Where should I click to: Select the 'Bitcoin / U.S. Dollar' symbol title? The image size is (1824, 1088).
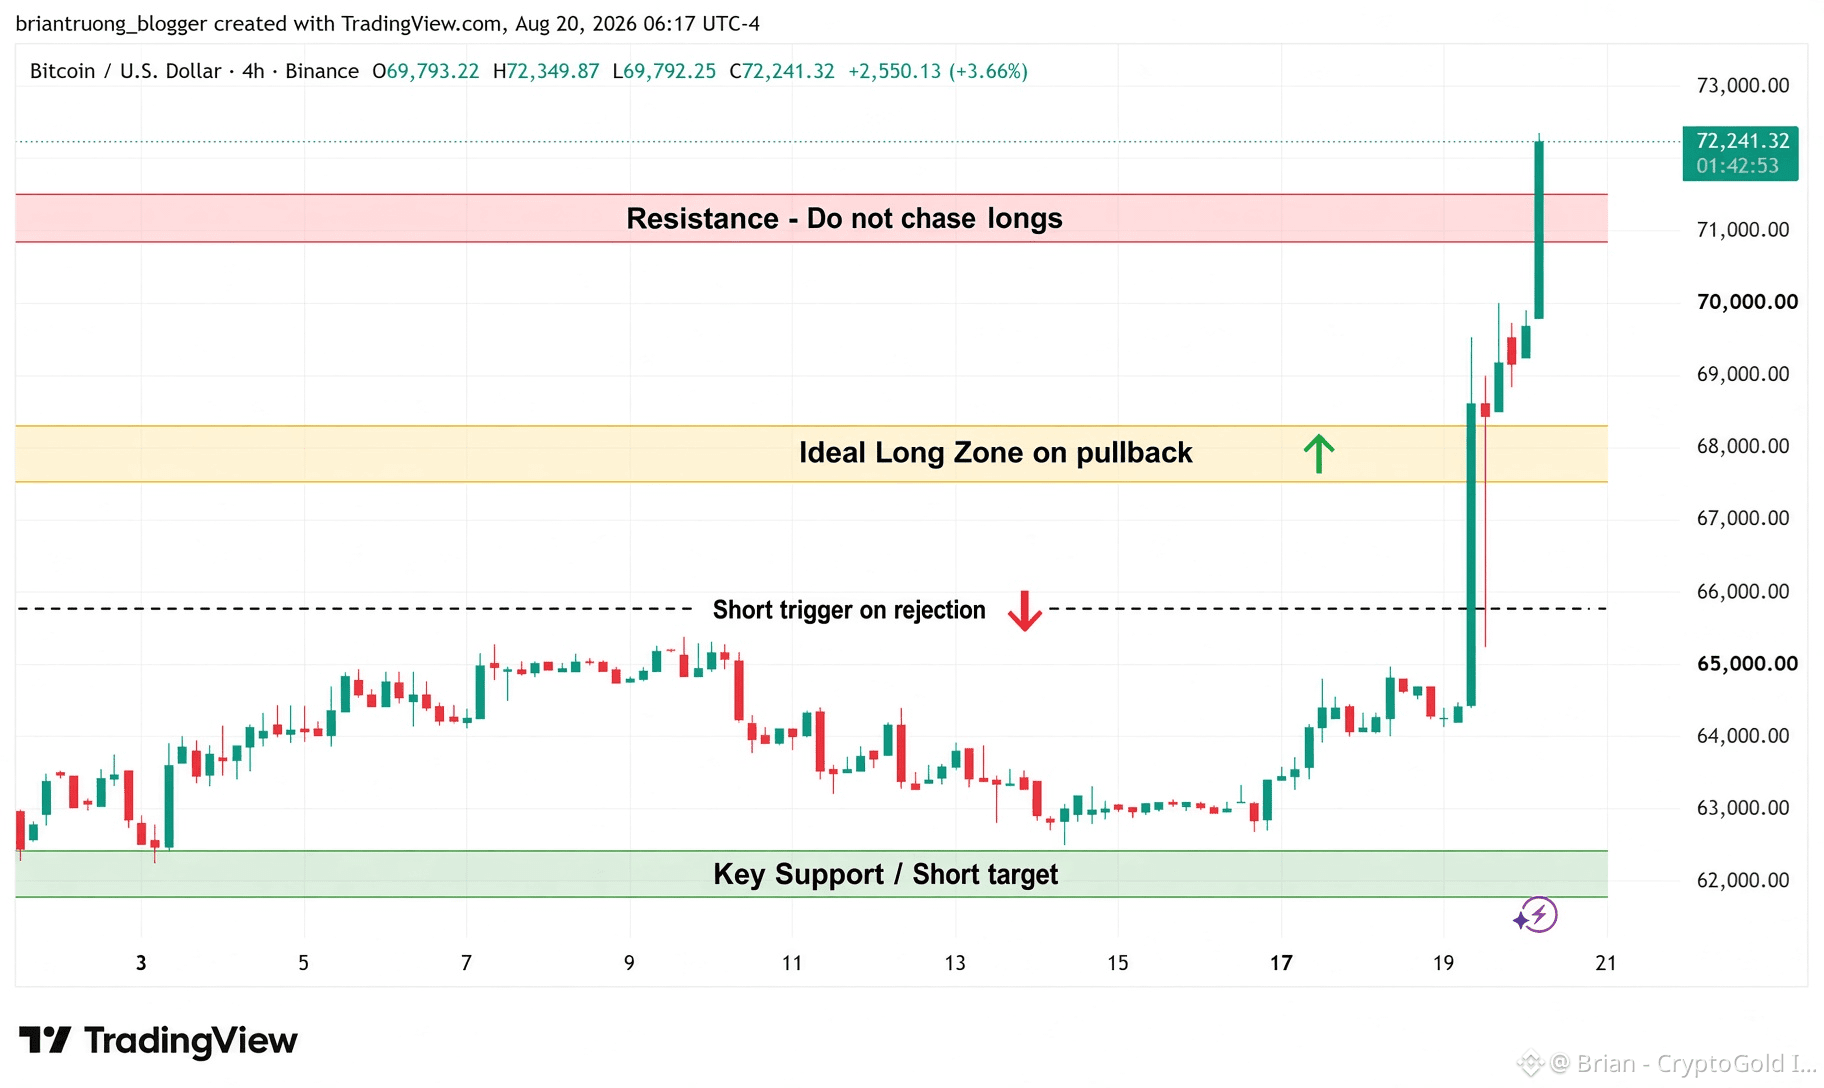tap(125, 71)
